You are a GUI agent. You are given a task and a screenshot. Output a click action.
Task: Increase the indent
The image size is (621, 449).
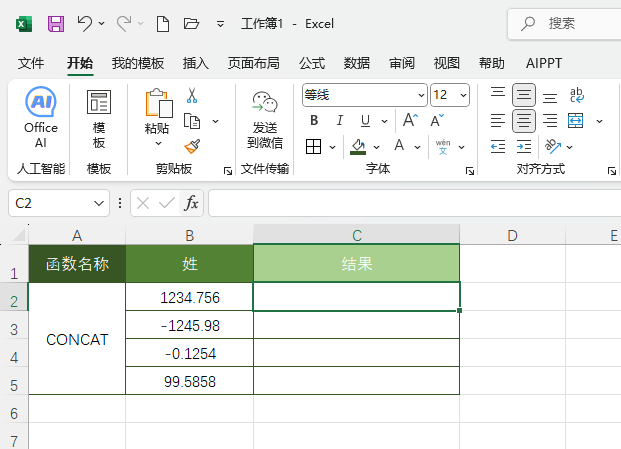pyautogui.click(x=524, y=147)
